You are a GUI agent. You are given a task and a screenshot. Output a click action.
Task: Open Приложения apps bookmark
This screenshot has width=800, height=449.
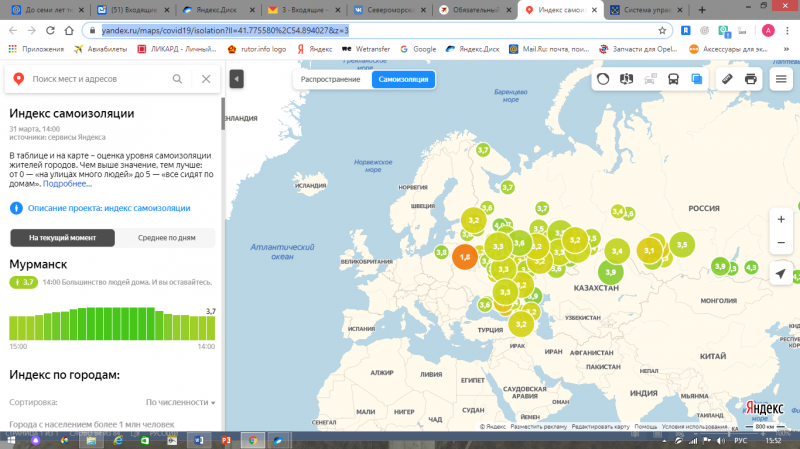click(36, 49)
